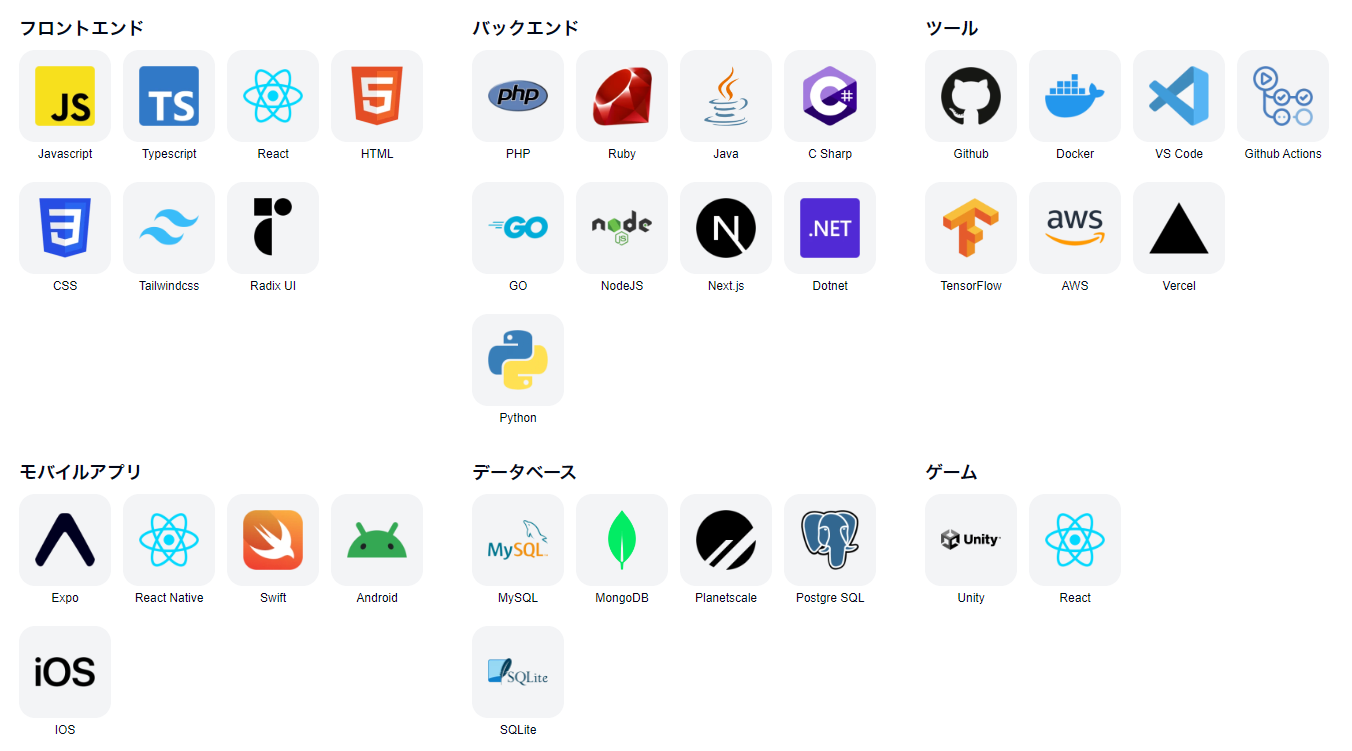
Task: Open the Docker whale icon
Action: pos(1075,96)
